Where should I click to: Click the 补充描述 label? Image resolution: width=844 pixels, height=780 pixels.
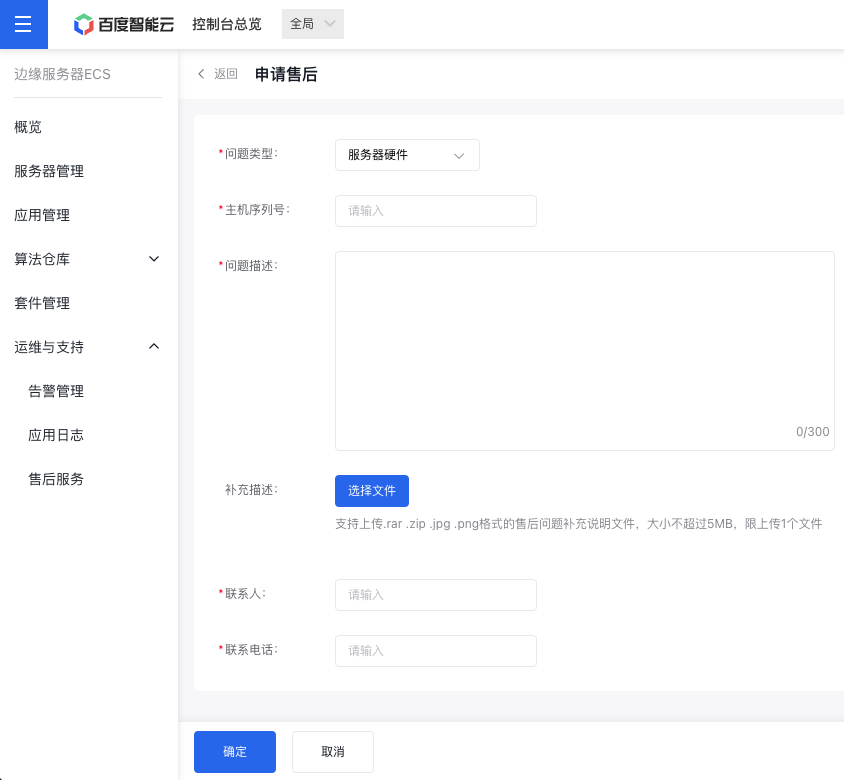[x=251, y=490]
